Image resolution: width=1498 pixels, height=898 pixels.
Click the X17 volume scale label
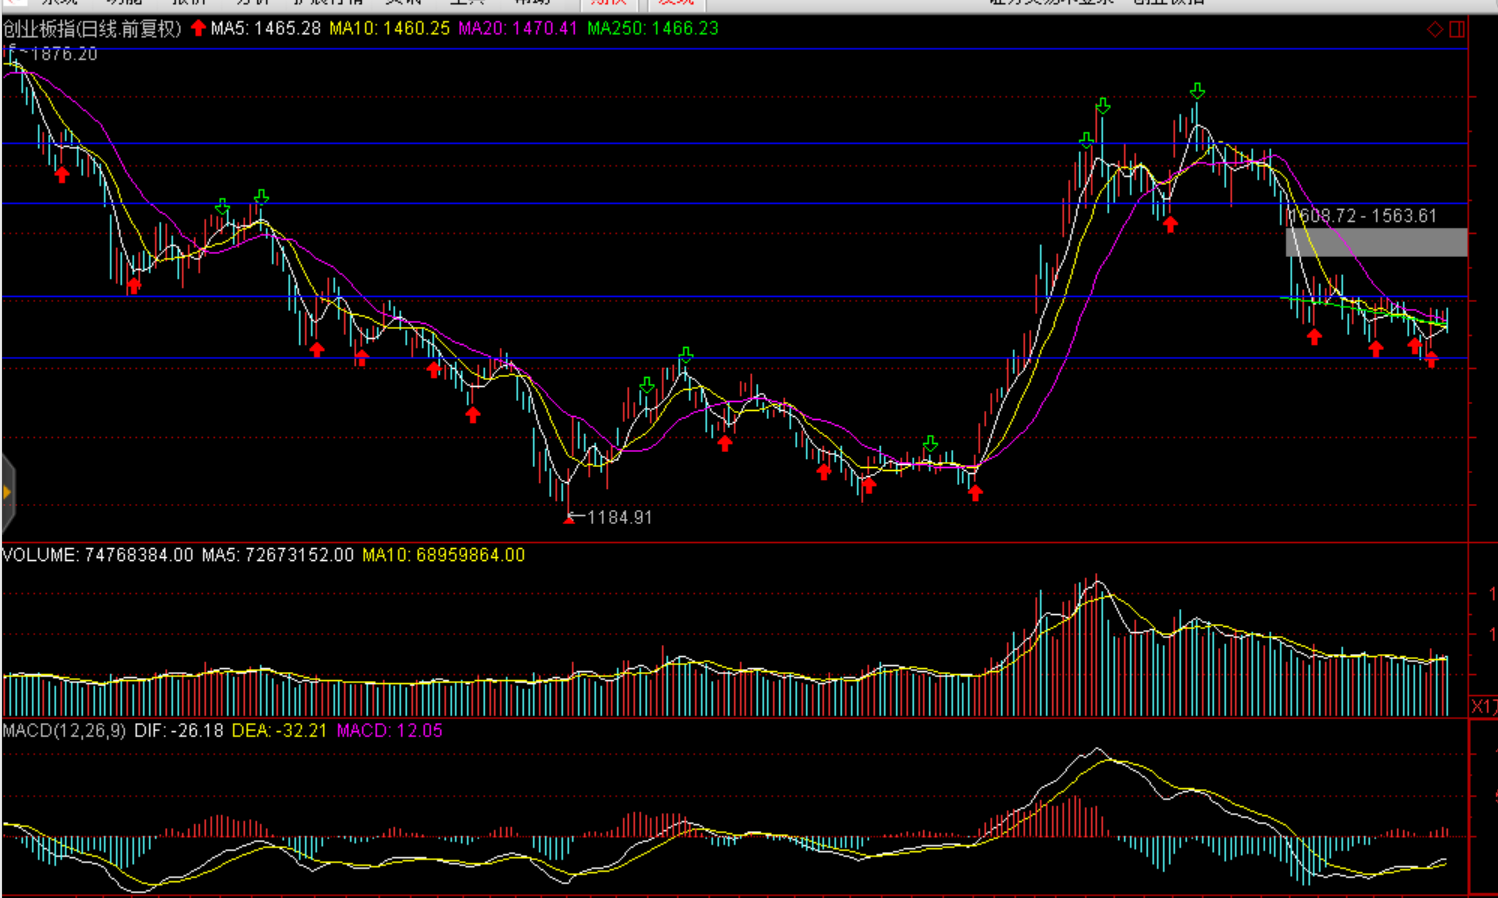coord(1484,707)
